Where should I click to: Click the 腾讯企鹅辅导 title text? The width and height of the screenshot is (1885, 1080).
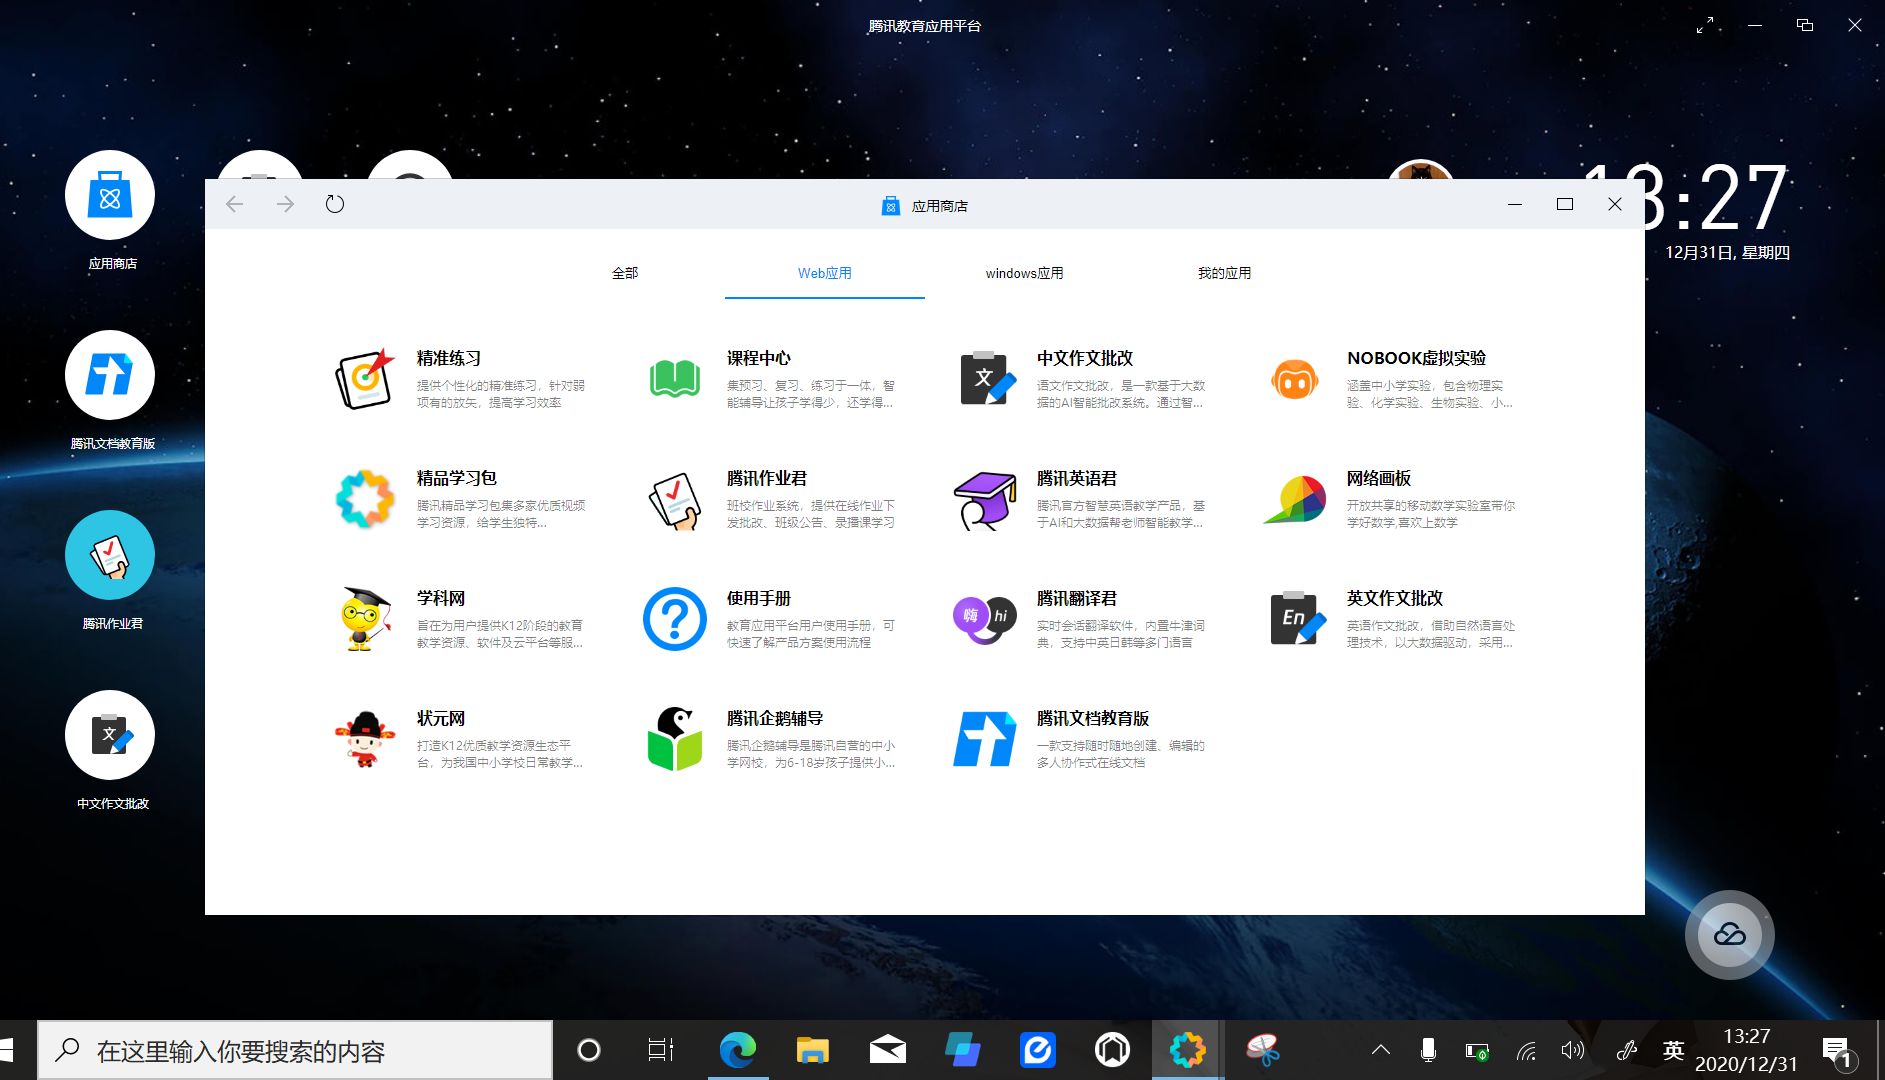coord(775,718)
